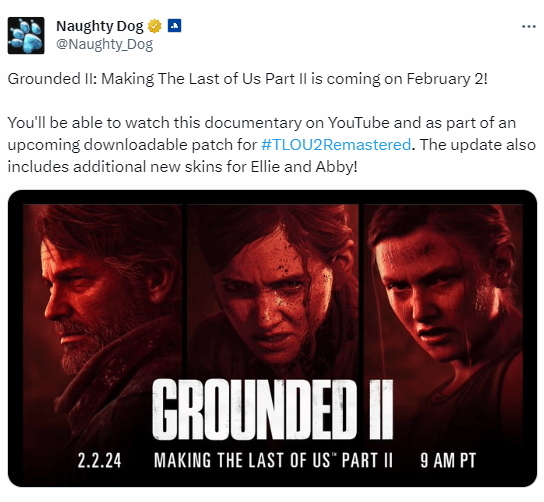This screenshot has width=544, height=502.
Task: Open the Naughty Dog display name profile link
Action: click(x=100, y=26)
